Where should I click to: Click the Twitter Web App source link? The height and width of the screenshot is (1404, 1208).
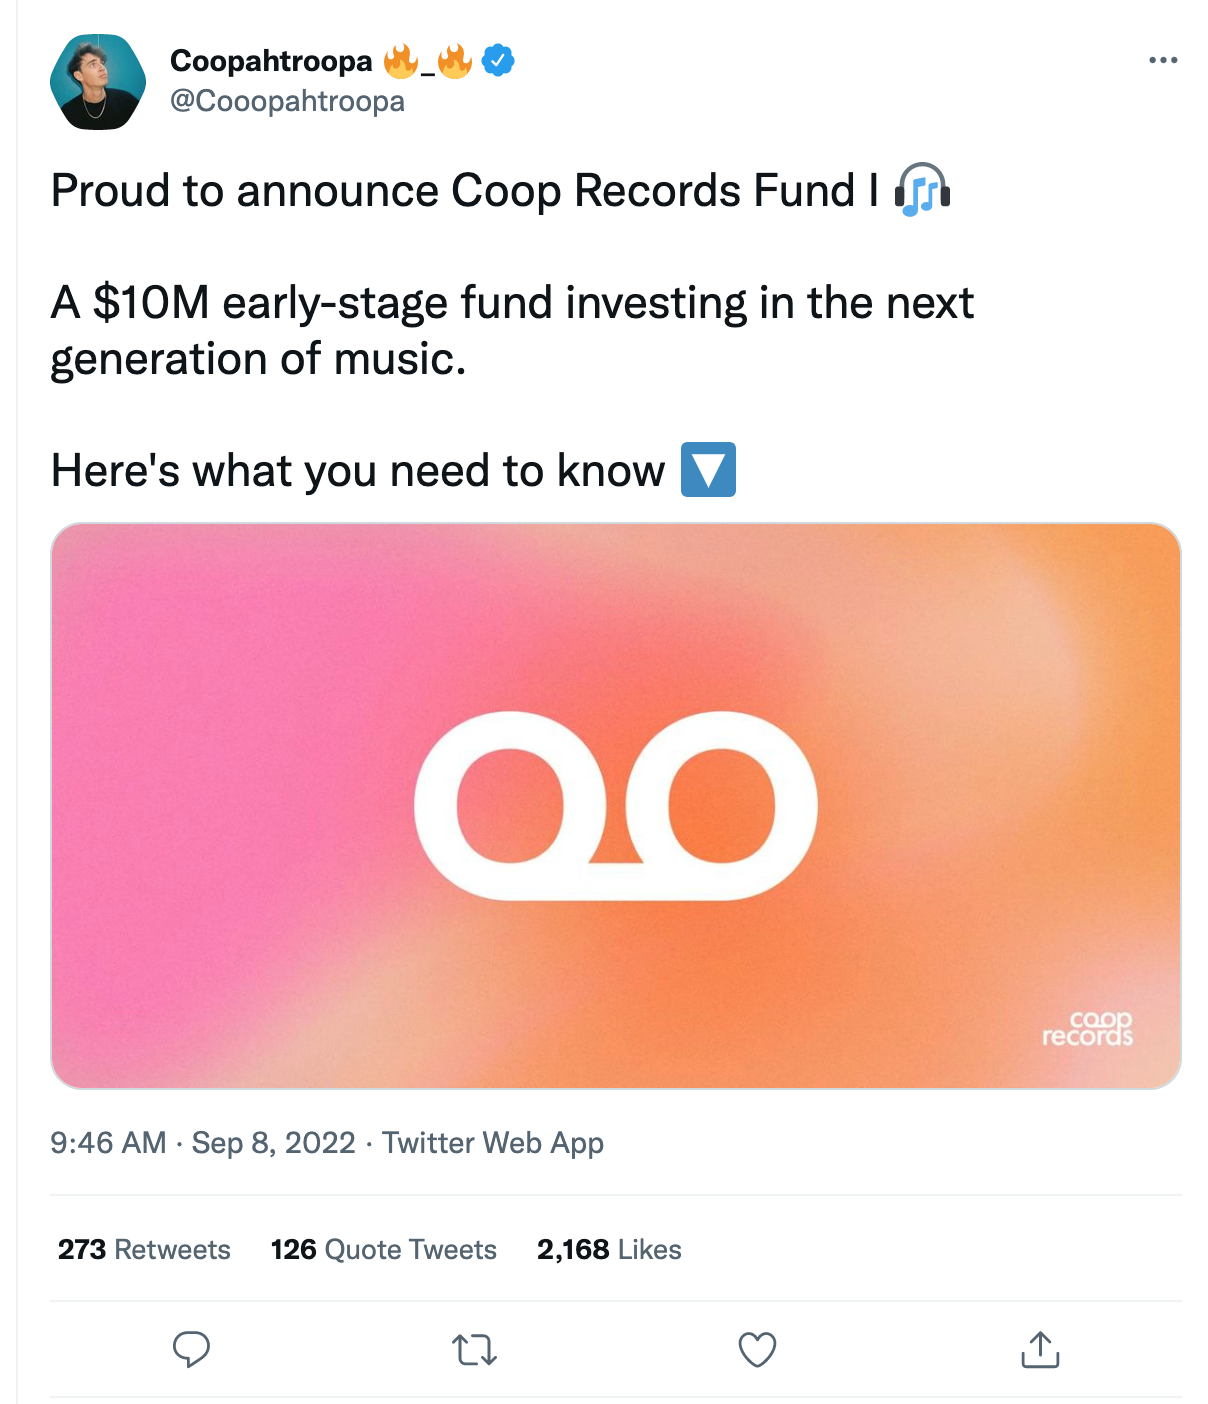tap(493, 1142)
